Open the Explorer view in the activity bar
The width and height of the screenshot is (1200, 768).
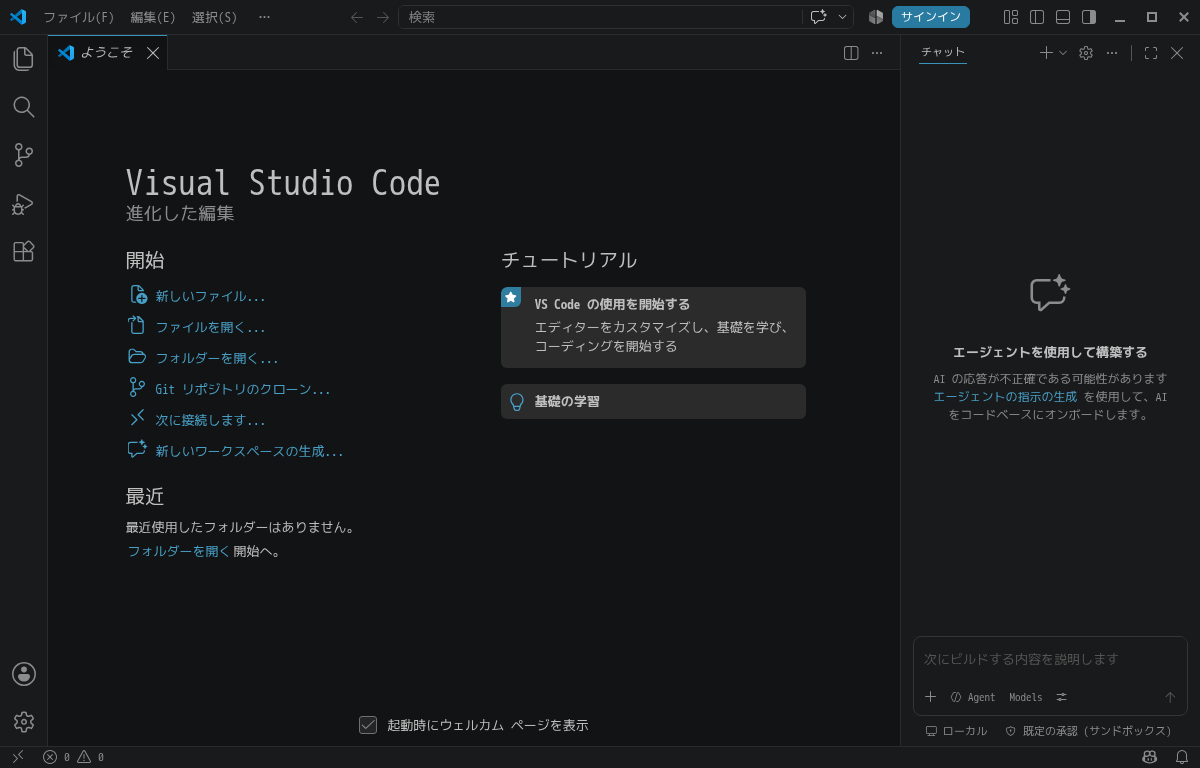click(x=23, y=59)
